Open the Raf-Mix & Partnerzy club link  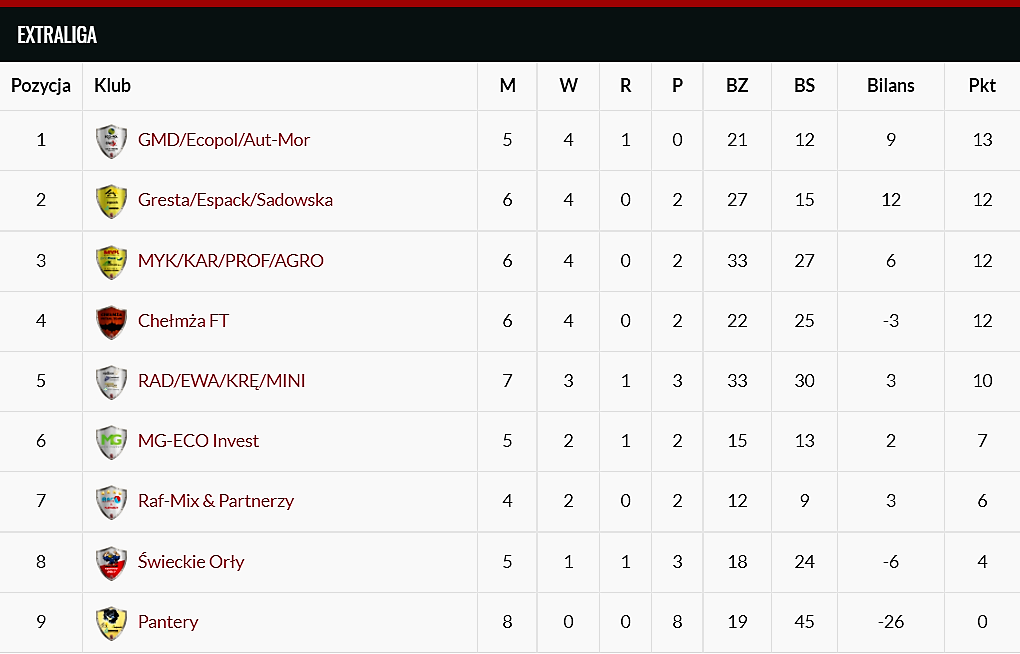pos(216,500)
